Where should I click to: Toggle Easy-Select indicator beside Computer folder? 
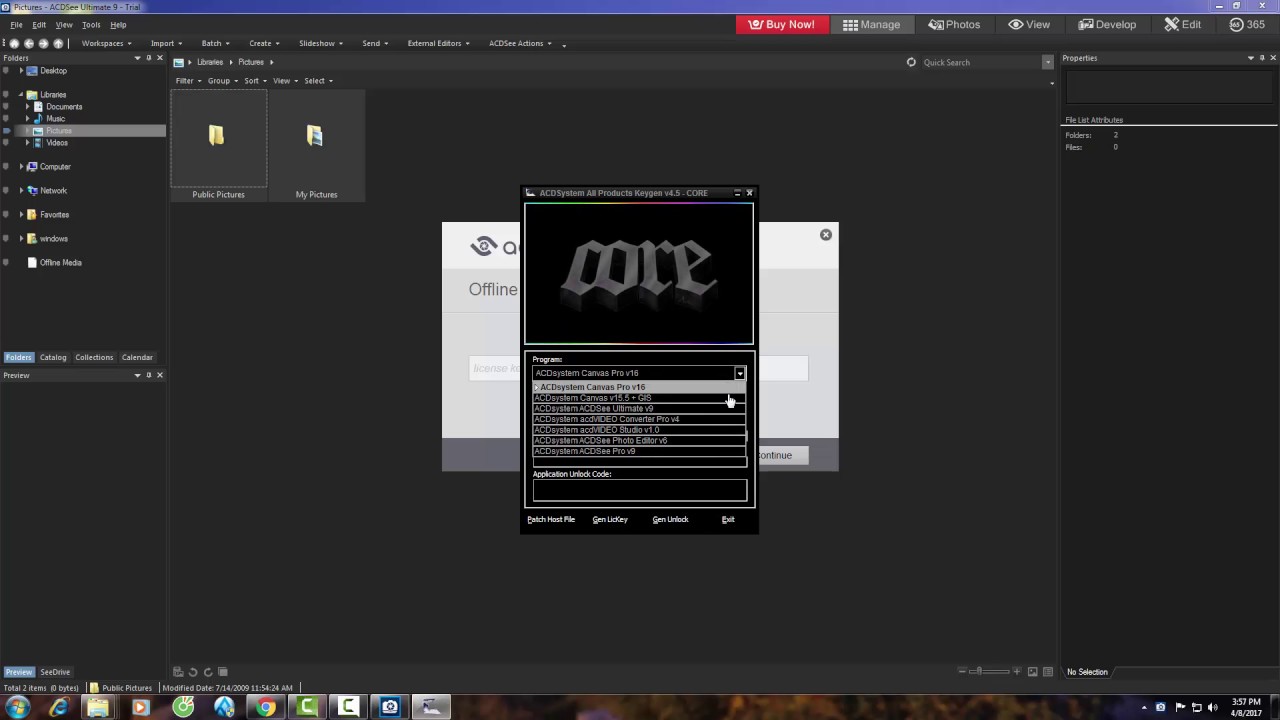[6, 167]
